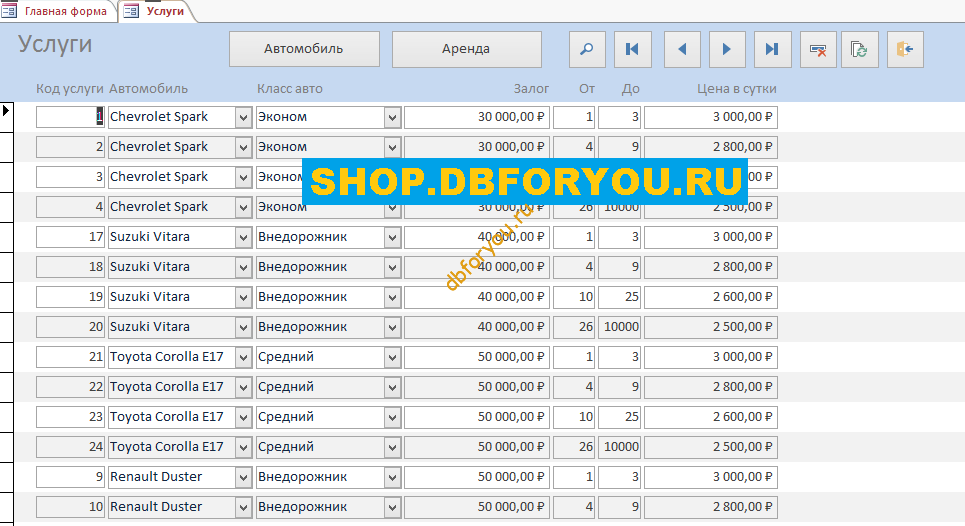This screenshot has width=965, height=526.
Task: Click the service code field showing 17
Action: point(70,237)
